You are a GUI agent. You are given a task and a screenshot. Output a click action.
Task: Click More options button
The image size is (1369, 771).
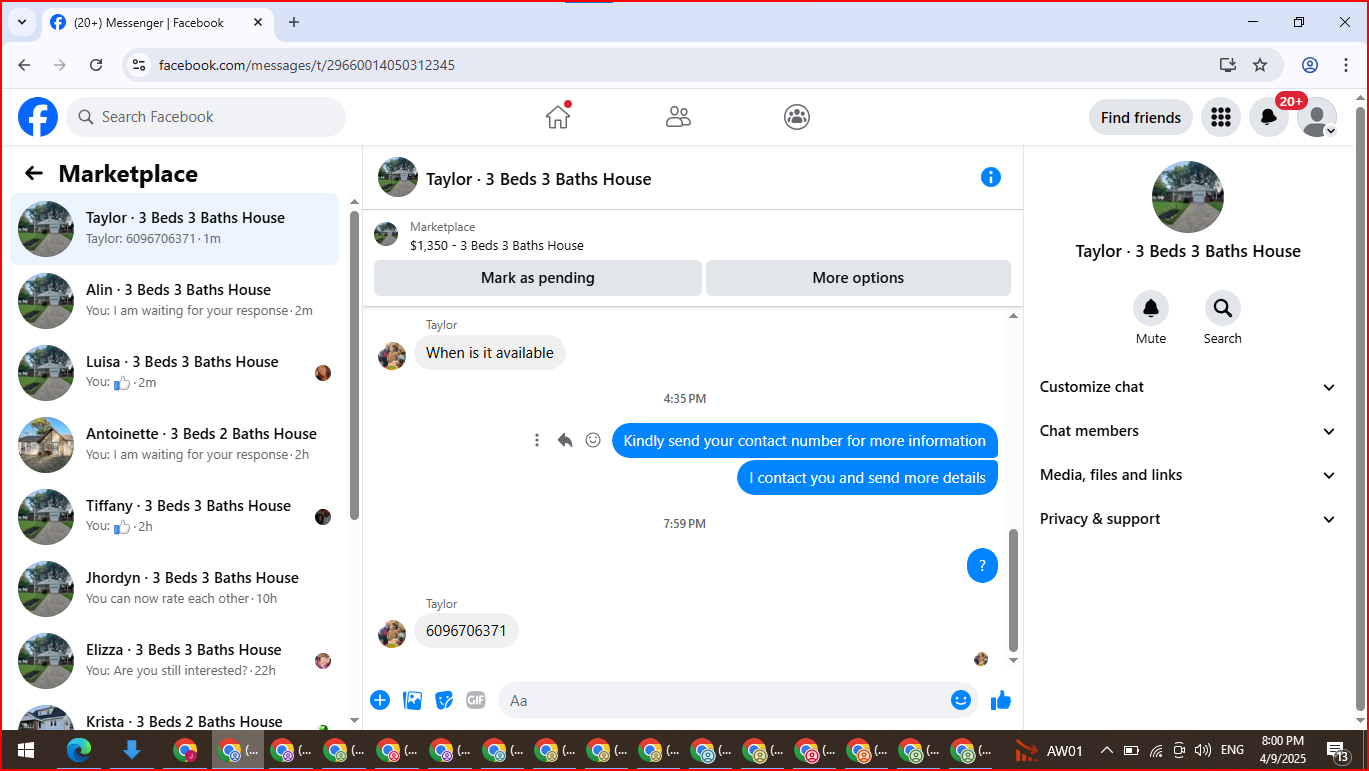[858, 278]
